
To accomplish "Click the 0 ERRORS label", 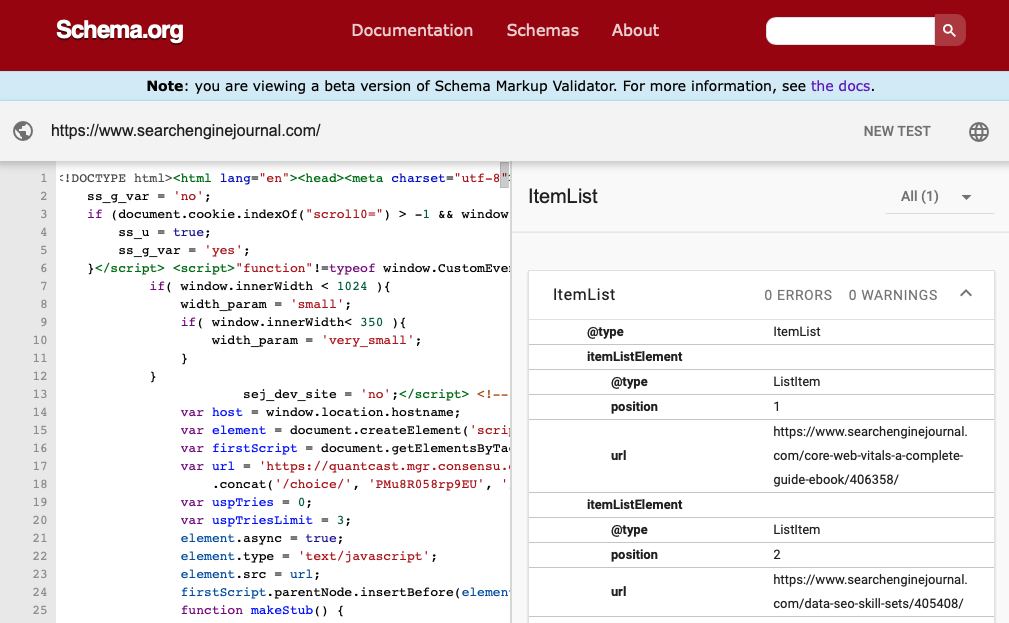I will (798, 295).
